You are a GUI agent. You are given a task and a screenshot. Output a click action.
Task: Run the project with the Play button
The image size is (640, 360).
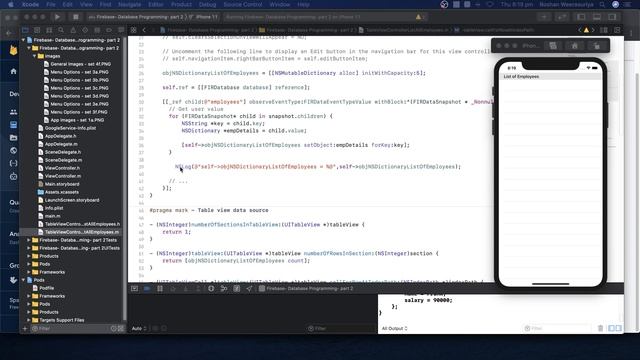point(57,17)
